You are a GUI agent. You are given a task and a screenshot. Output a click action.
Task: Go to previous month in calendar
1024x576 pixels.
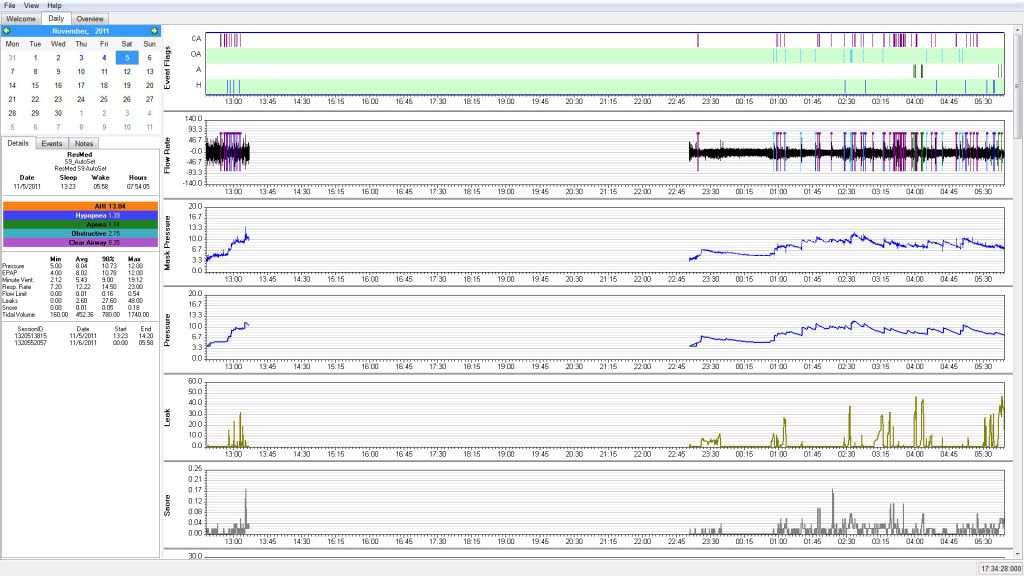[x=8, y=31]
